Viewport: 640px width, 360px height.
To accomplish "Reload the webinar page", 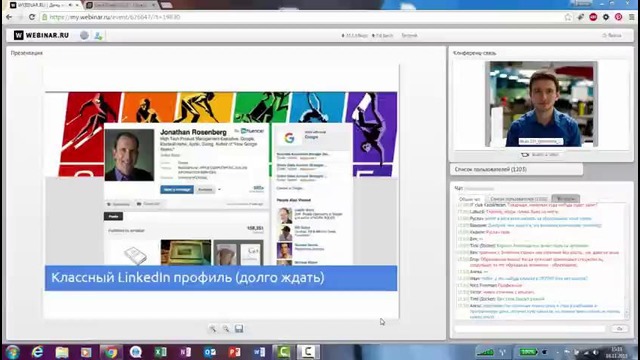I will [32, 17].
